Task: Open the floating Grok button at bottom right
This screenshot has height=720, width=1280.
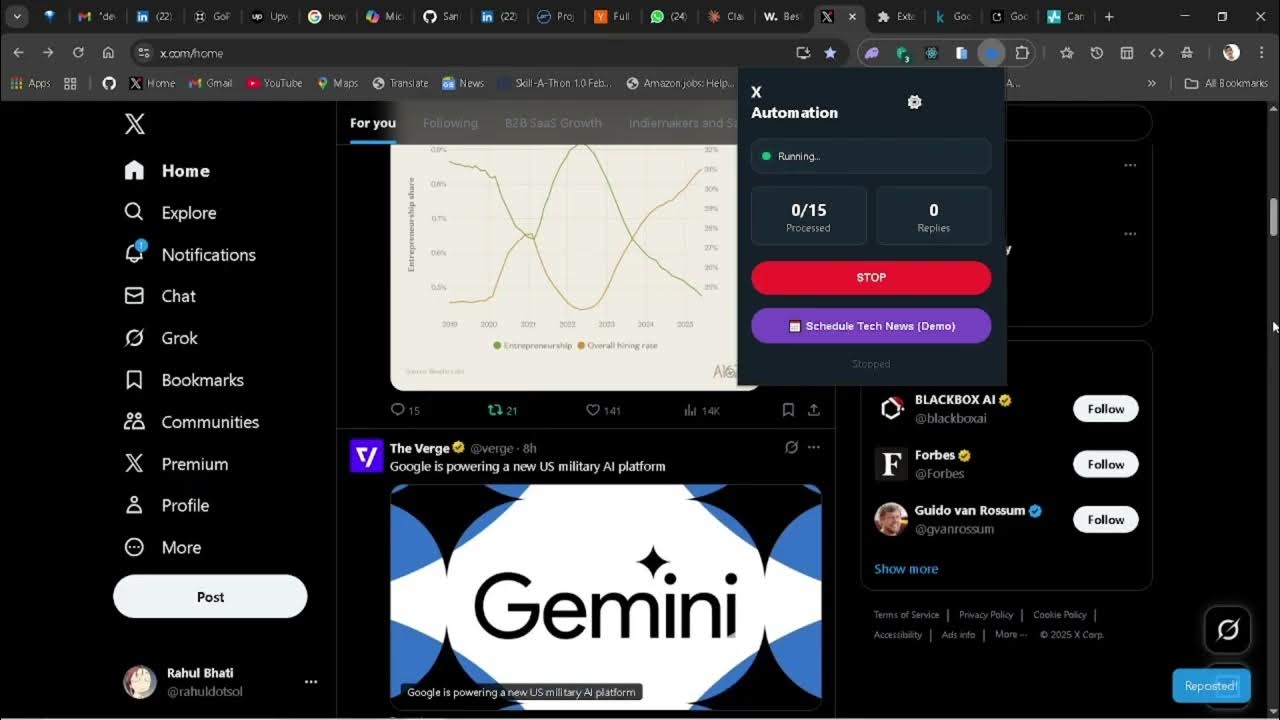Action: click(x=1227, y=630)
